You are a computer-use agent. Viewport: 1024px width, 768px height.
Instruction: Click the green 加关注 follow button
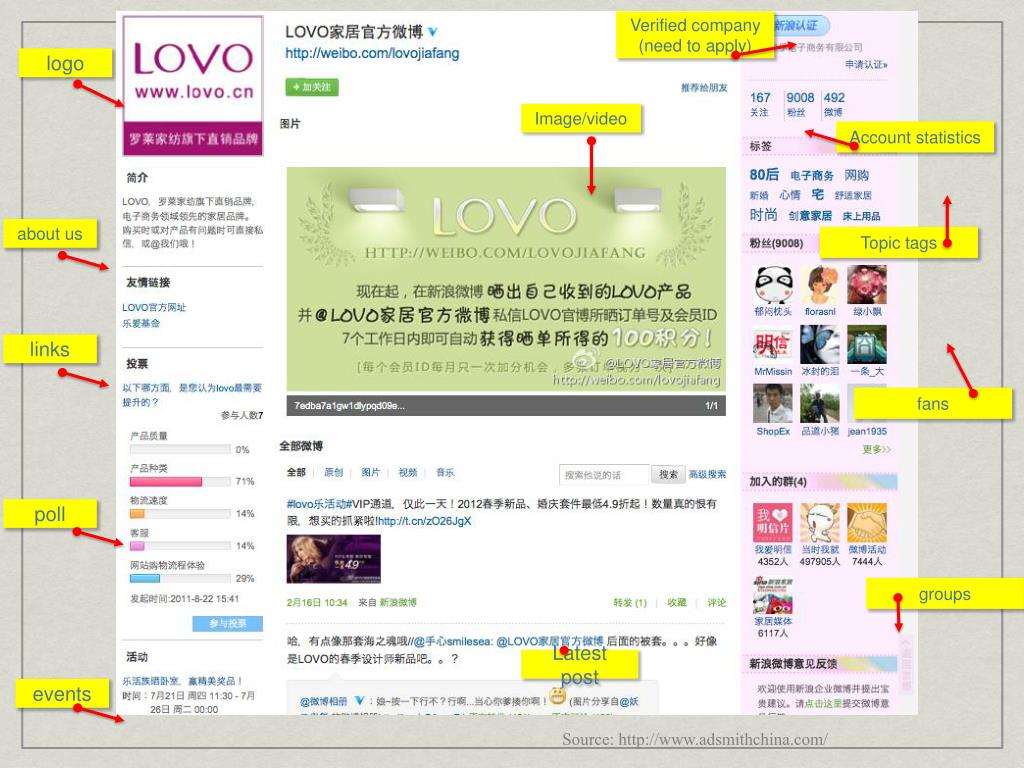click(x=312, y=87)
